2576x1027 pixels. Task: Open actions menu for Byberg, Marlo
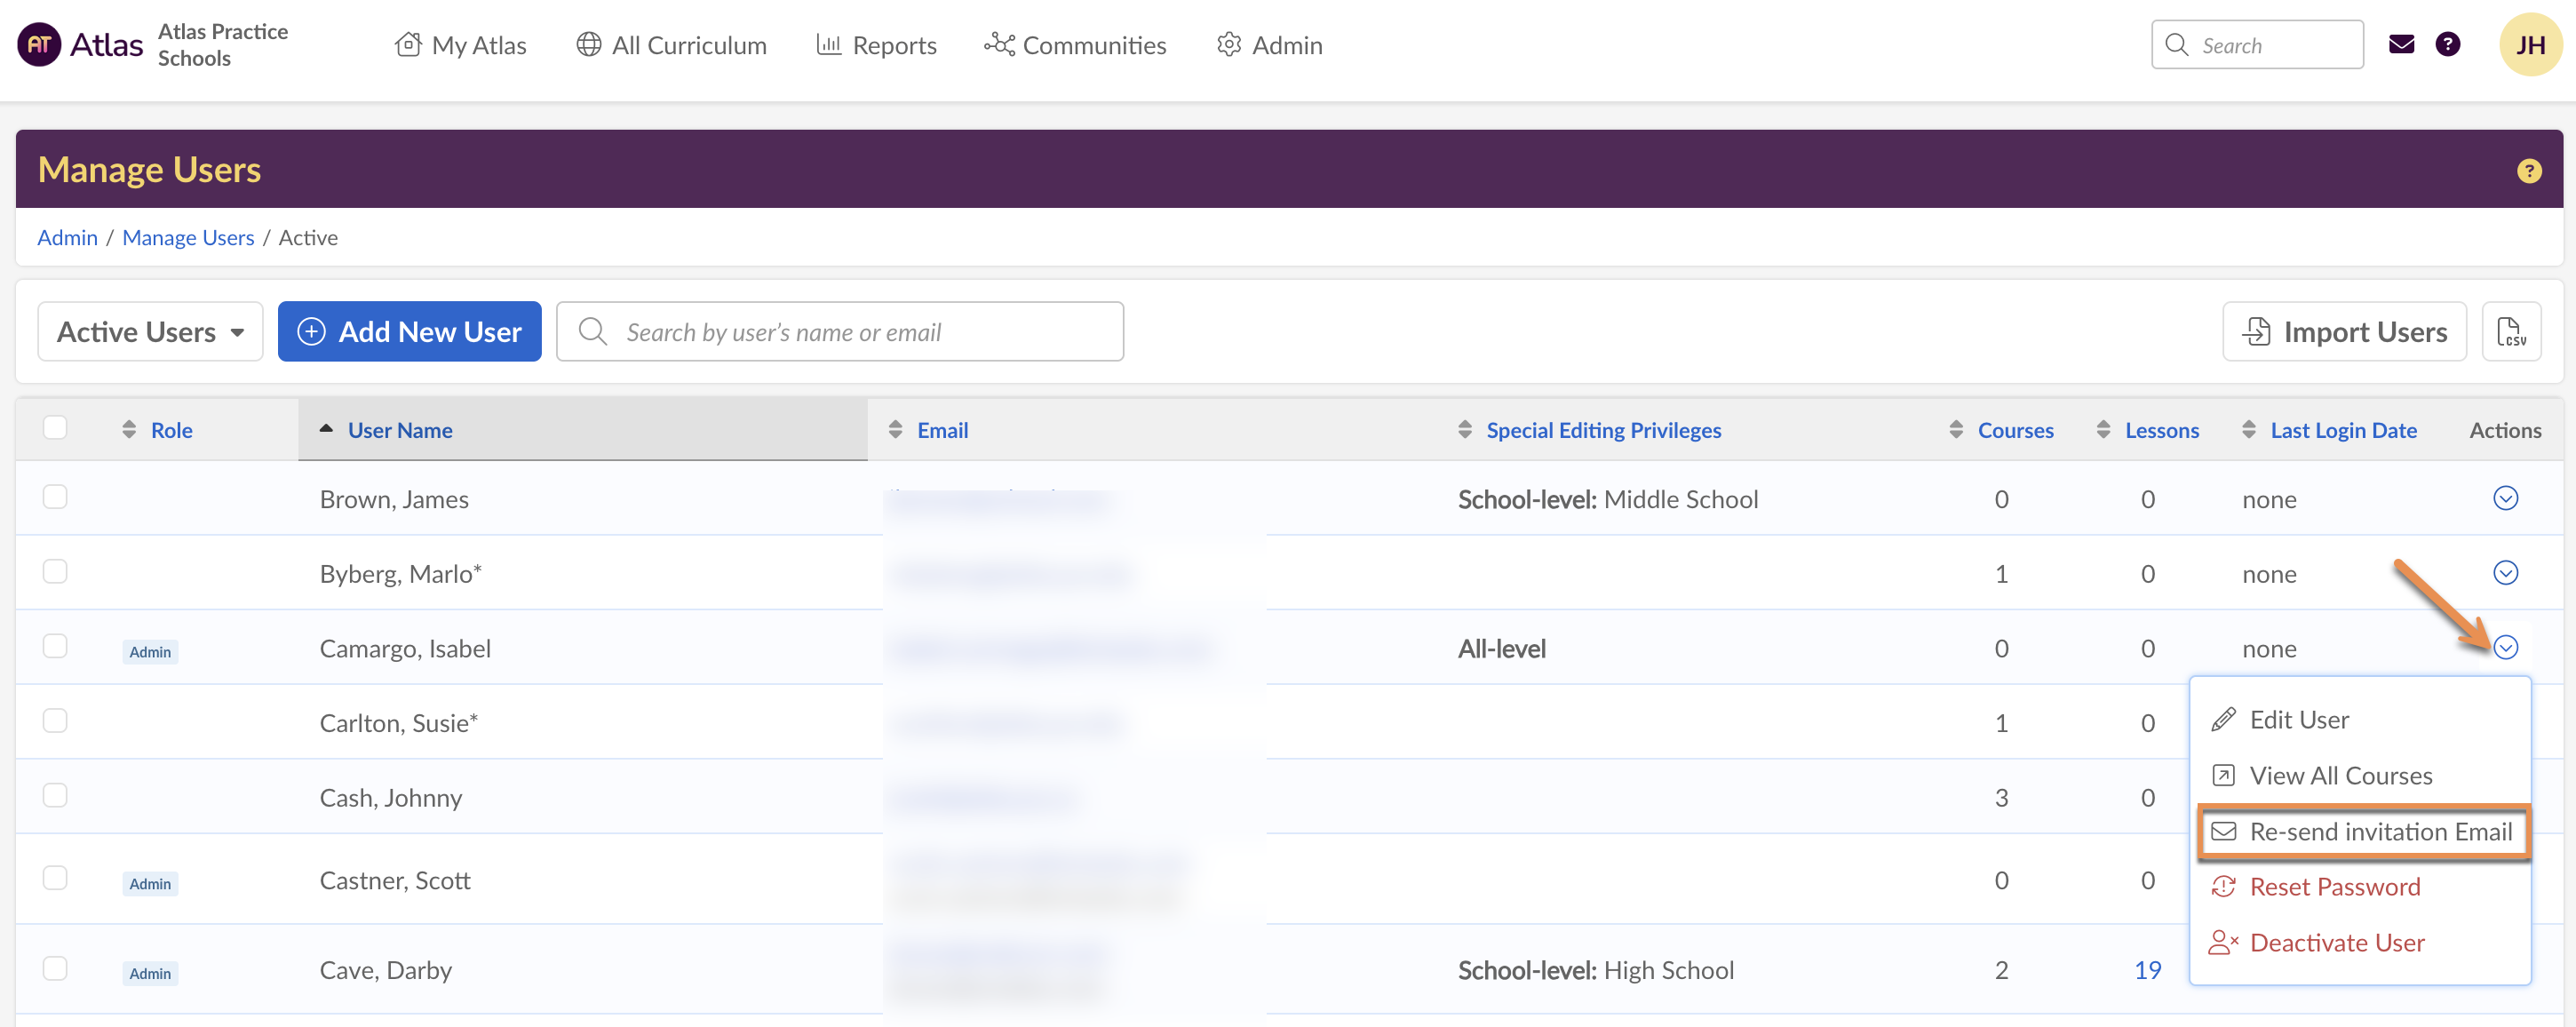[2504, 572]
